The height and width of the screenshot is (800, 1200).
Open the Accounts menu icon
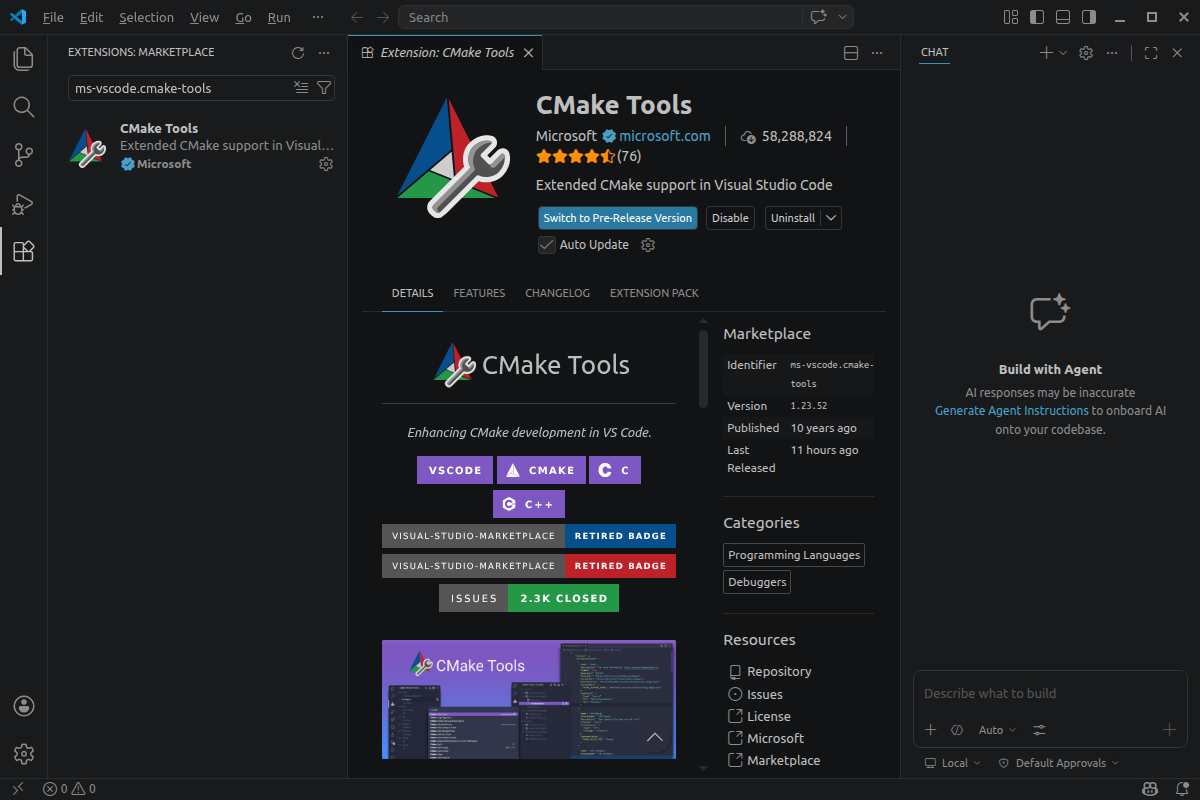24,706
